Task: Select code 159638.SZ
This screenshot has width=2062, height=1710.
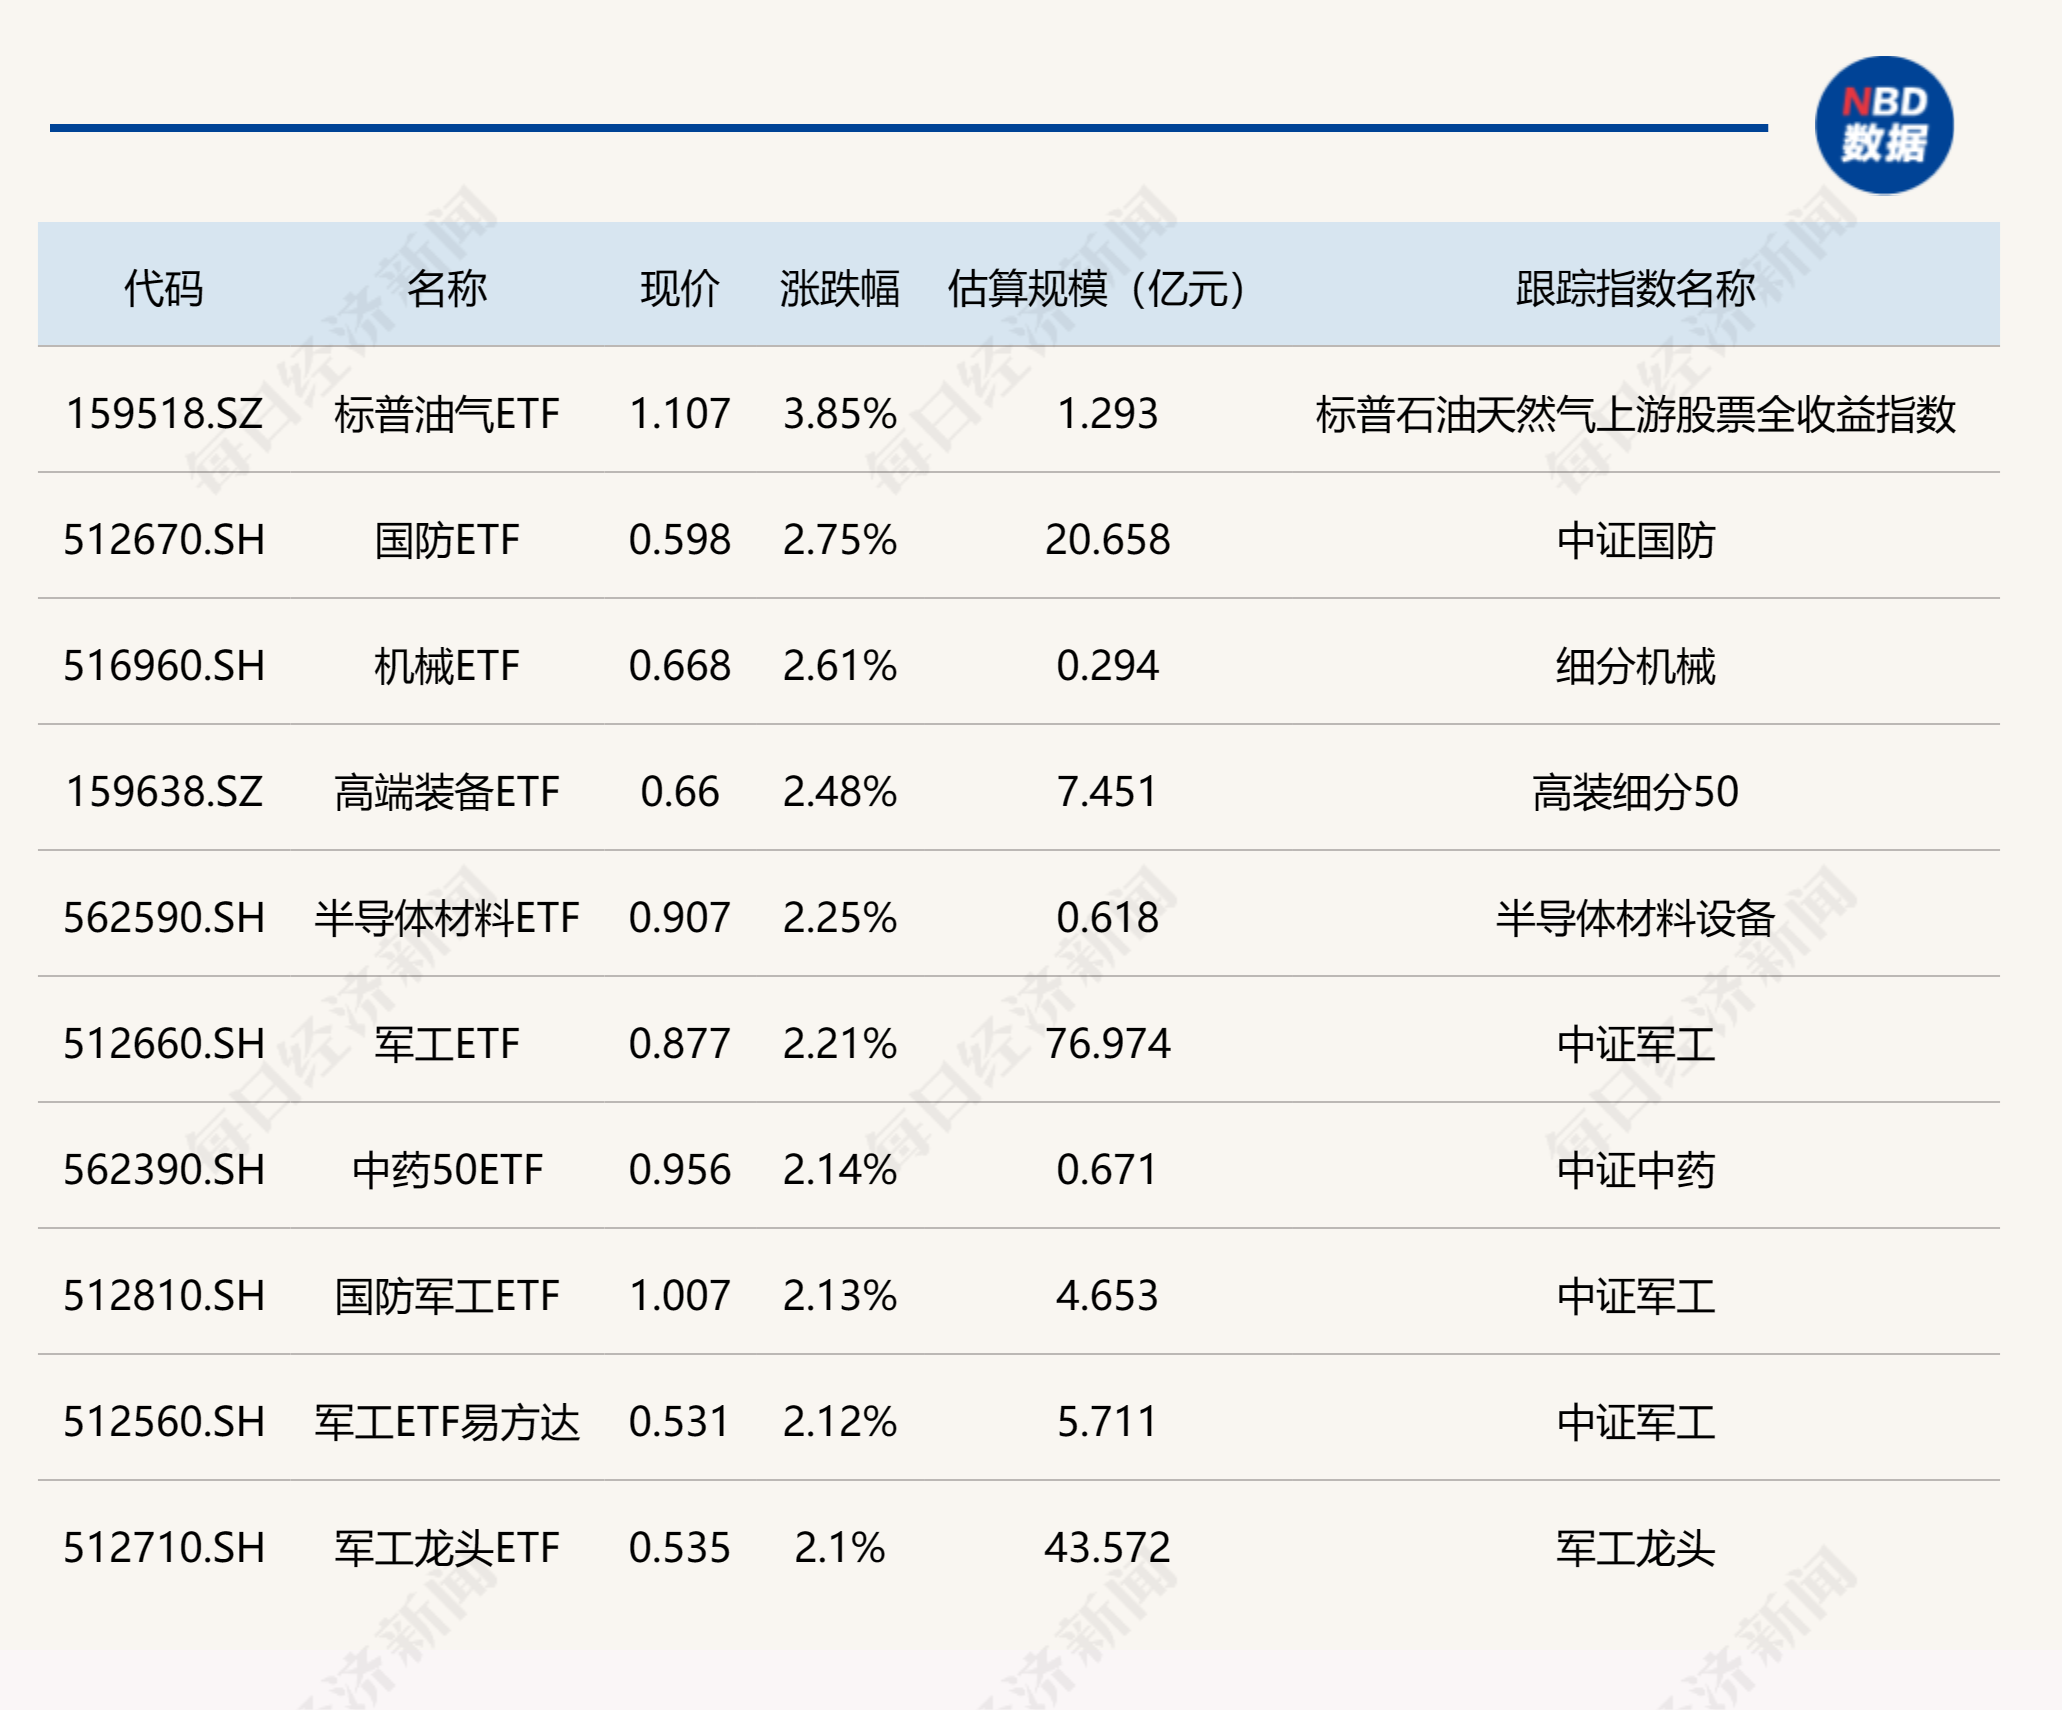Action: 164,792
